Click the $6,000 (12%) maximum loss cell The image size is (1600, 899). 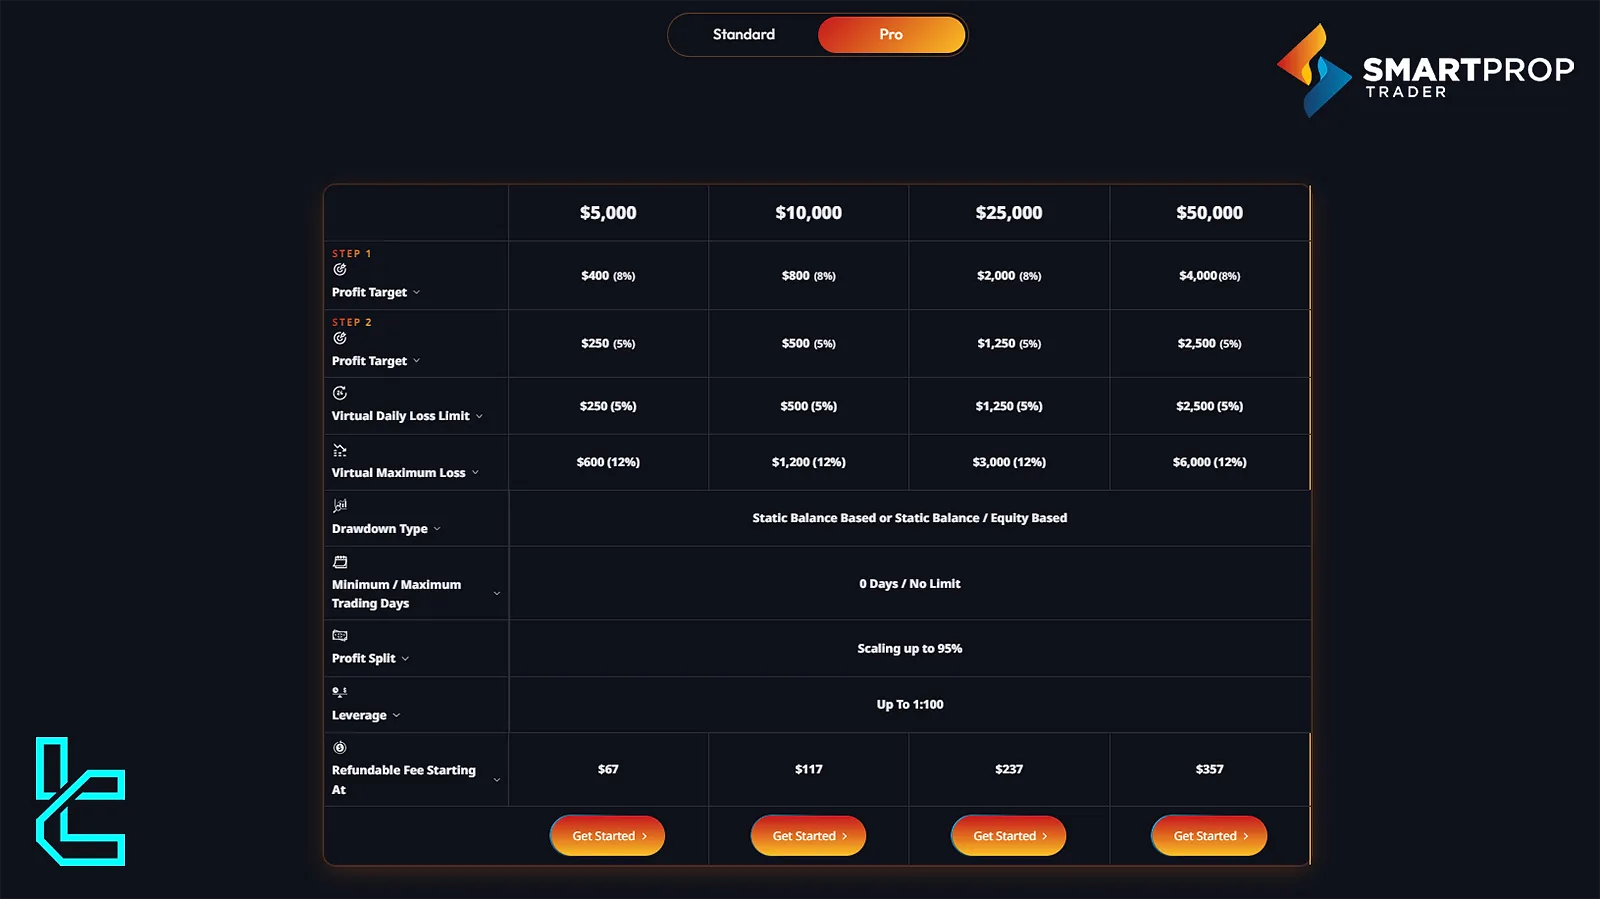point(1210,462)
